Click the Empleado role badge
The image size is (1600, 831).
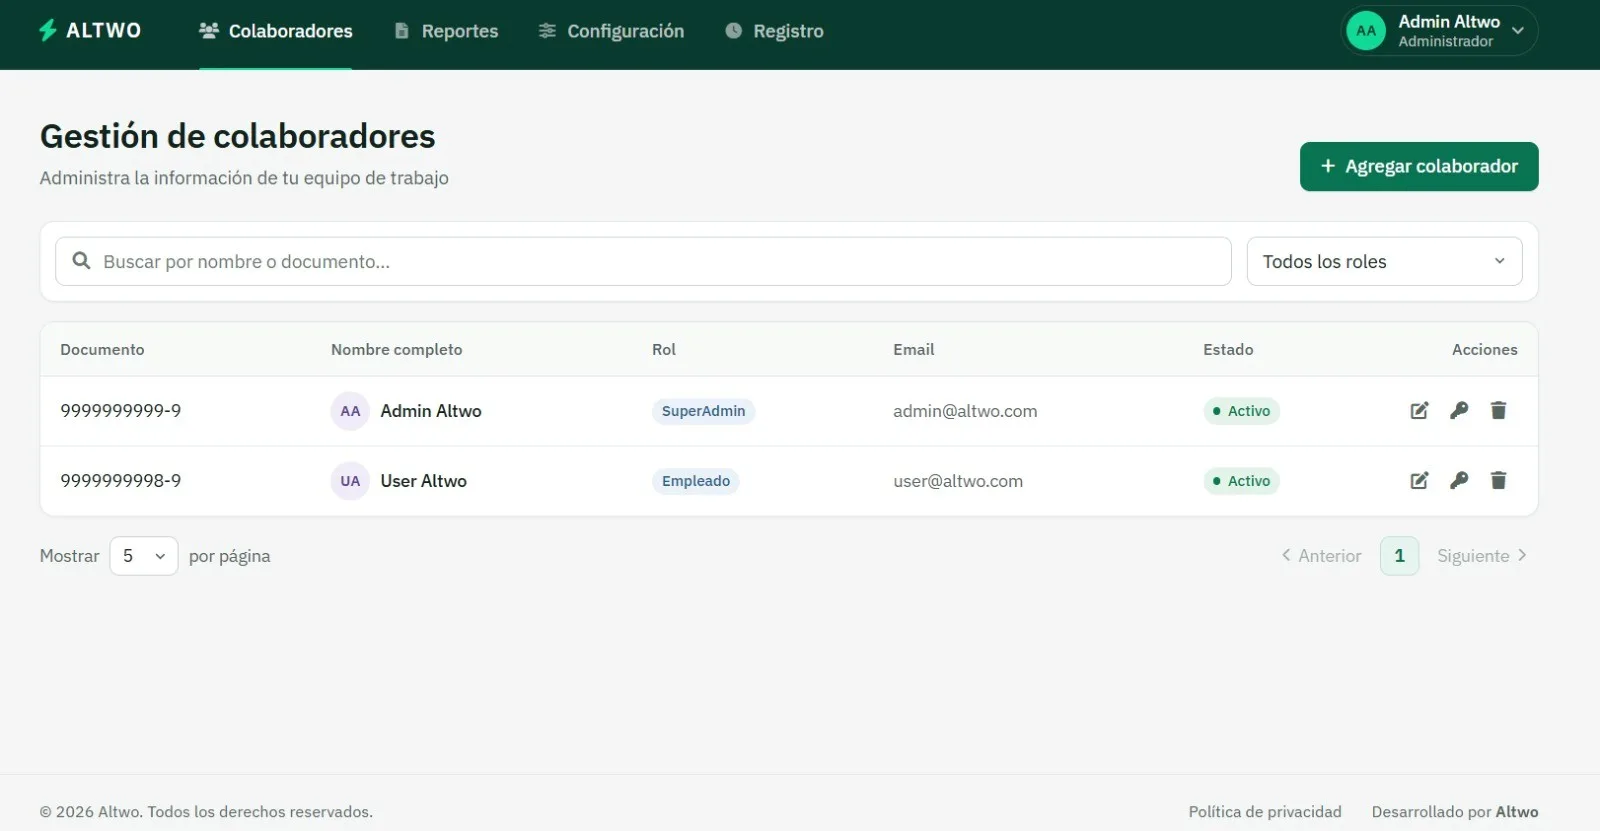[x=696, y=481]
